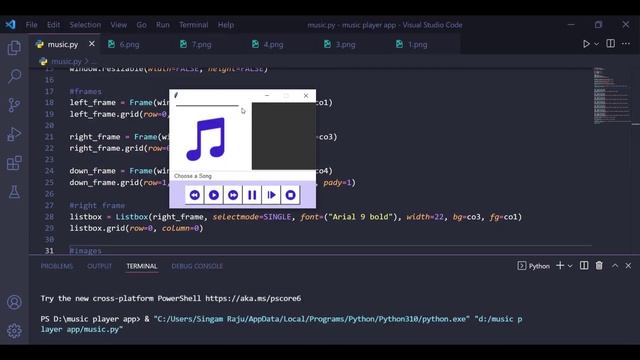
Task: Switch to the music.py editor tab
Action: pos(62,44)
